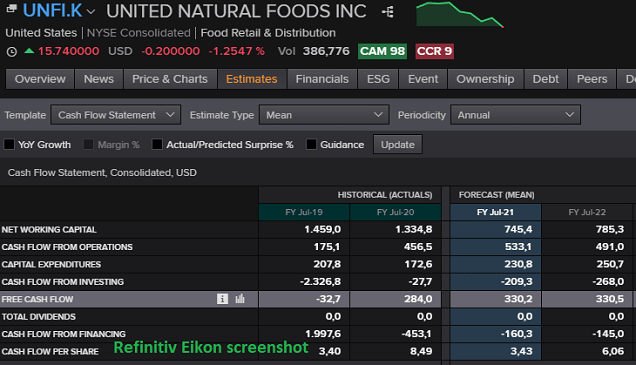Image resolution: width=636 pixels, height=365 pixels.
Task: Click the red CCR 9 badge
Action: (434, 51)
